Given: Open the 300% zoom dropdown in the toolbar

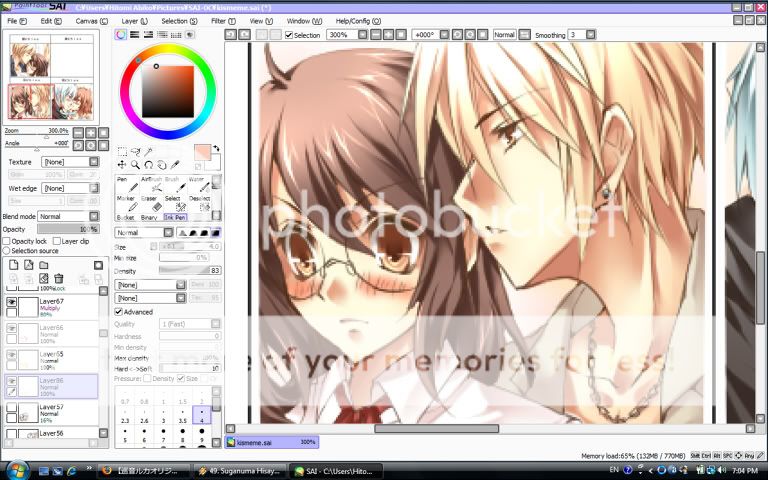Looking at the screenshot, I should point(362,35).
